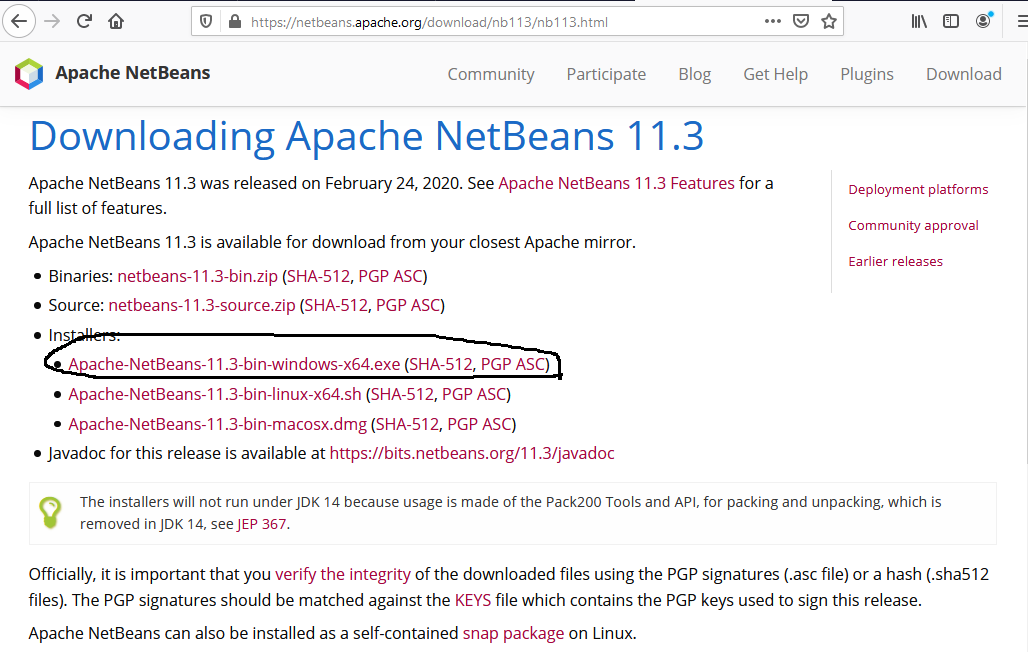Open SHA-512 for the binaries zip
The height and width of the screenshot is (652, 1028).
(319, 276)
